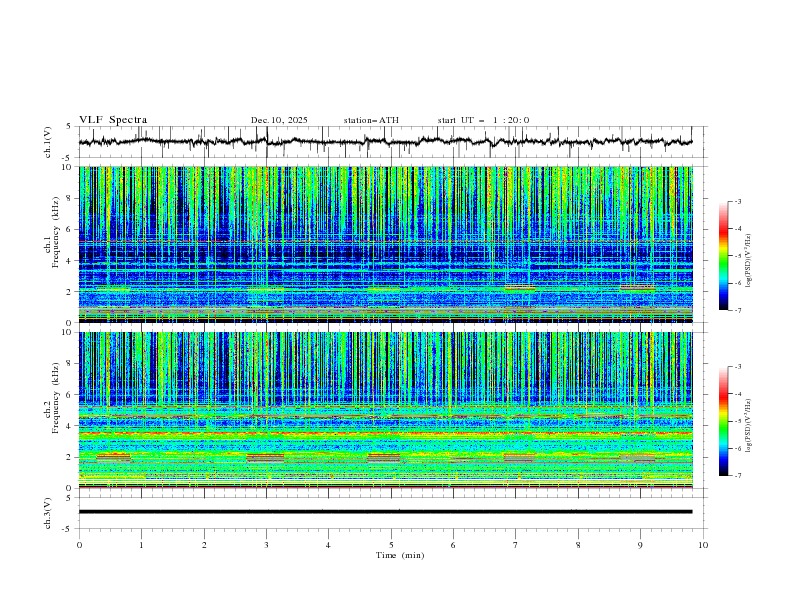Click time axis tick label "5"
The height and width of the screenshot is (612, 792).
(x=391, y=545)
